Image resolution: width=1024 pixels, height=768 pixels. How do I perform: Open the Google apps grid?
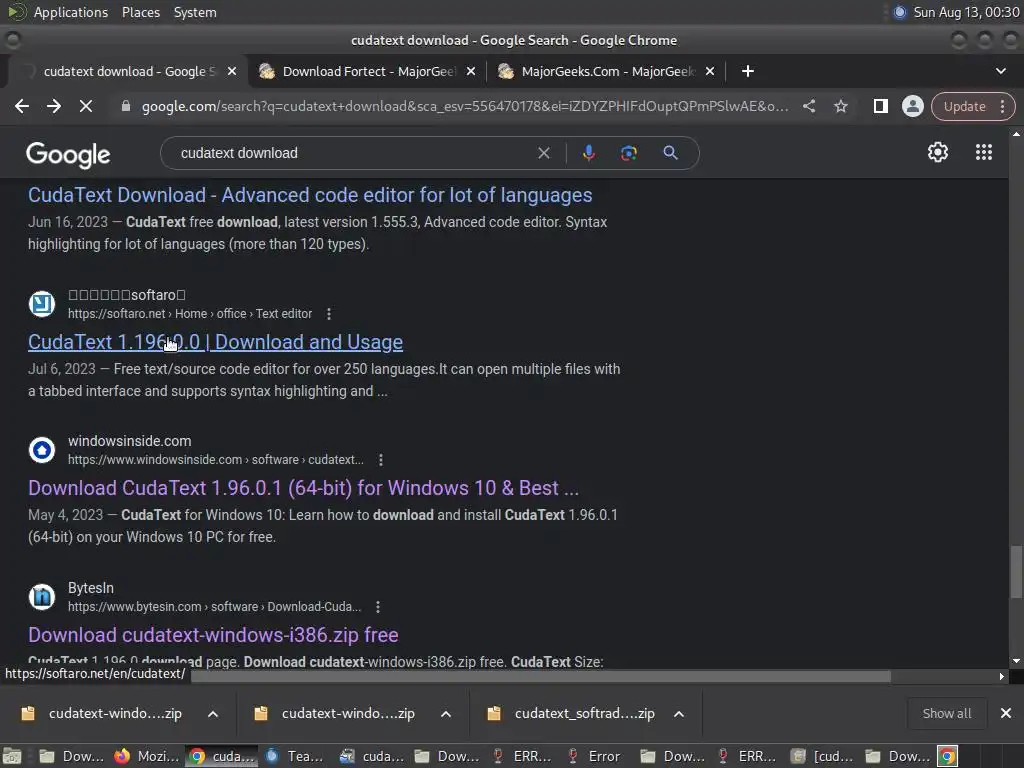(x=984, y=152)
